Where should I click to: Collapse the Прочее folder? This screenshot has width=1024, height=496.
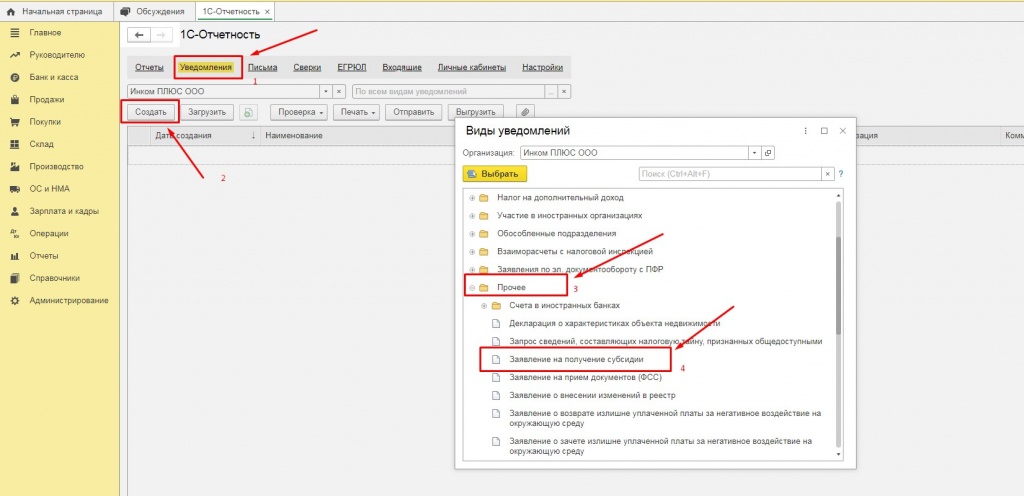pyautogui.click(x=472, y=287)
